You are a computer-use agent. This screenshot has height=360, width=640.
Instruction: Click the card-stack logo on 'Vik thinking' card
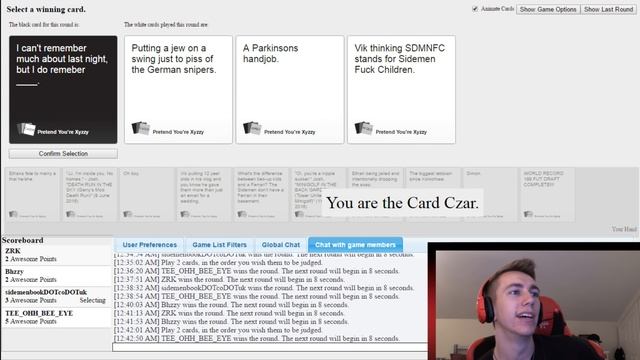tap(364, 128)
